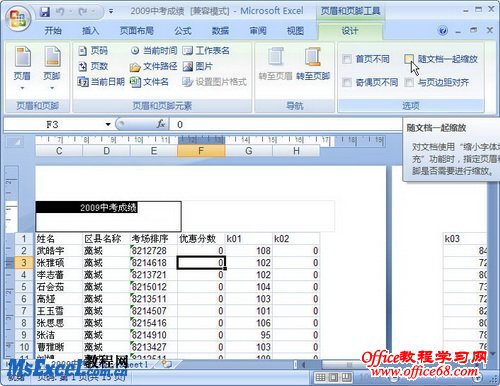The height and width of the screenshot is (386, 500).
Task: Open the Name Box dropdown arrow
Action: point(108,124)
